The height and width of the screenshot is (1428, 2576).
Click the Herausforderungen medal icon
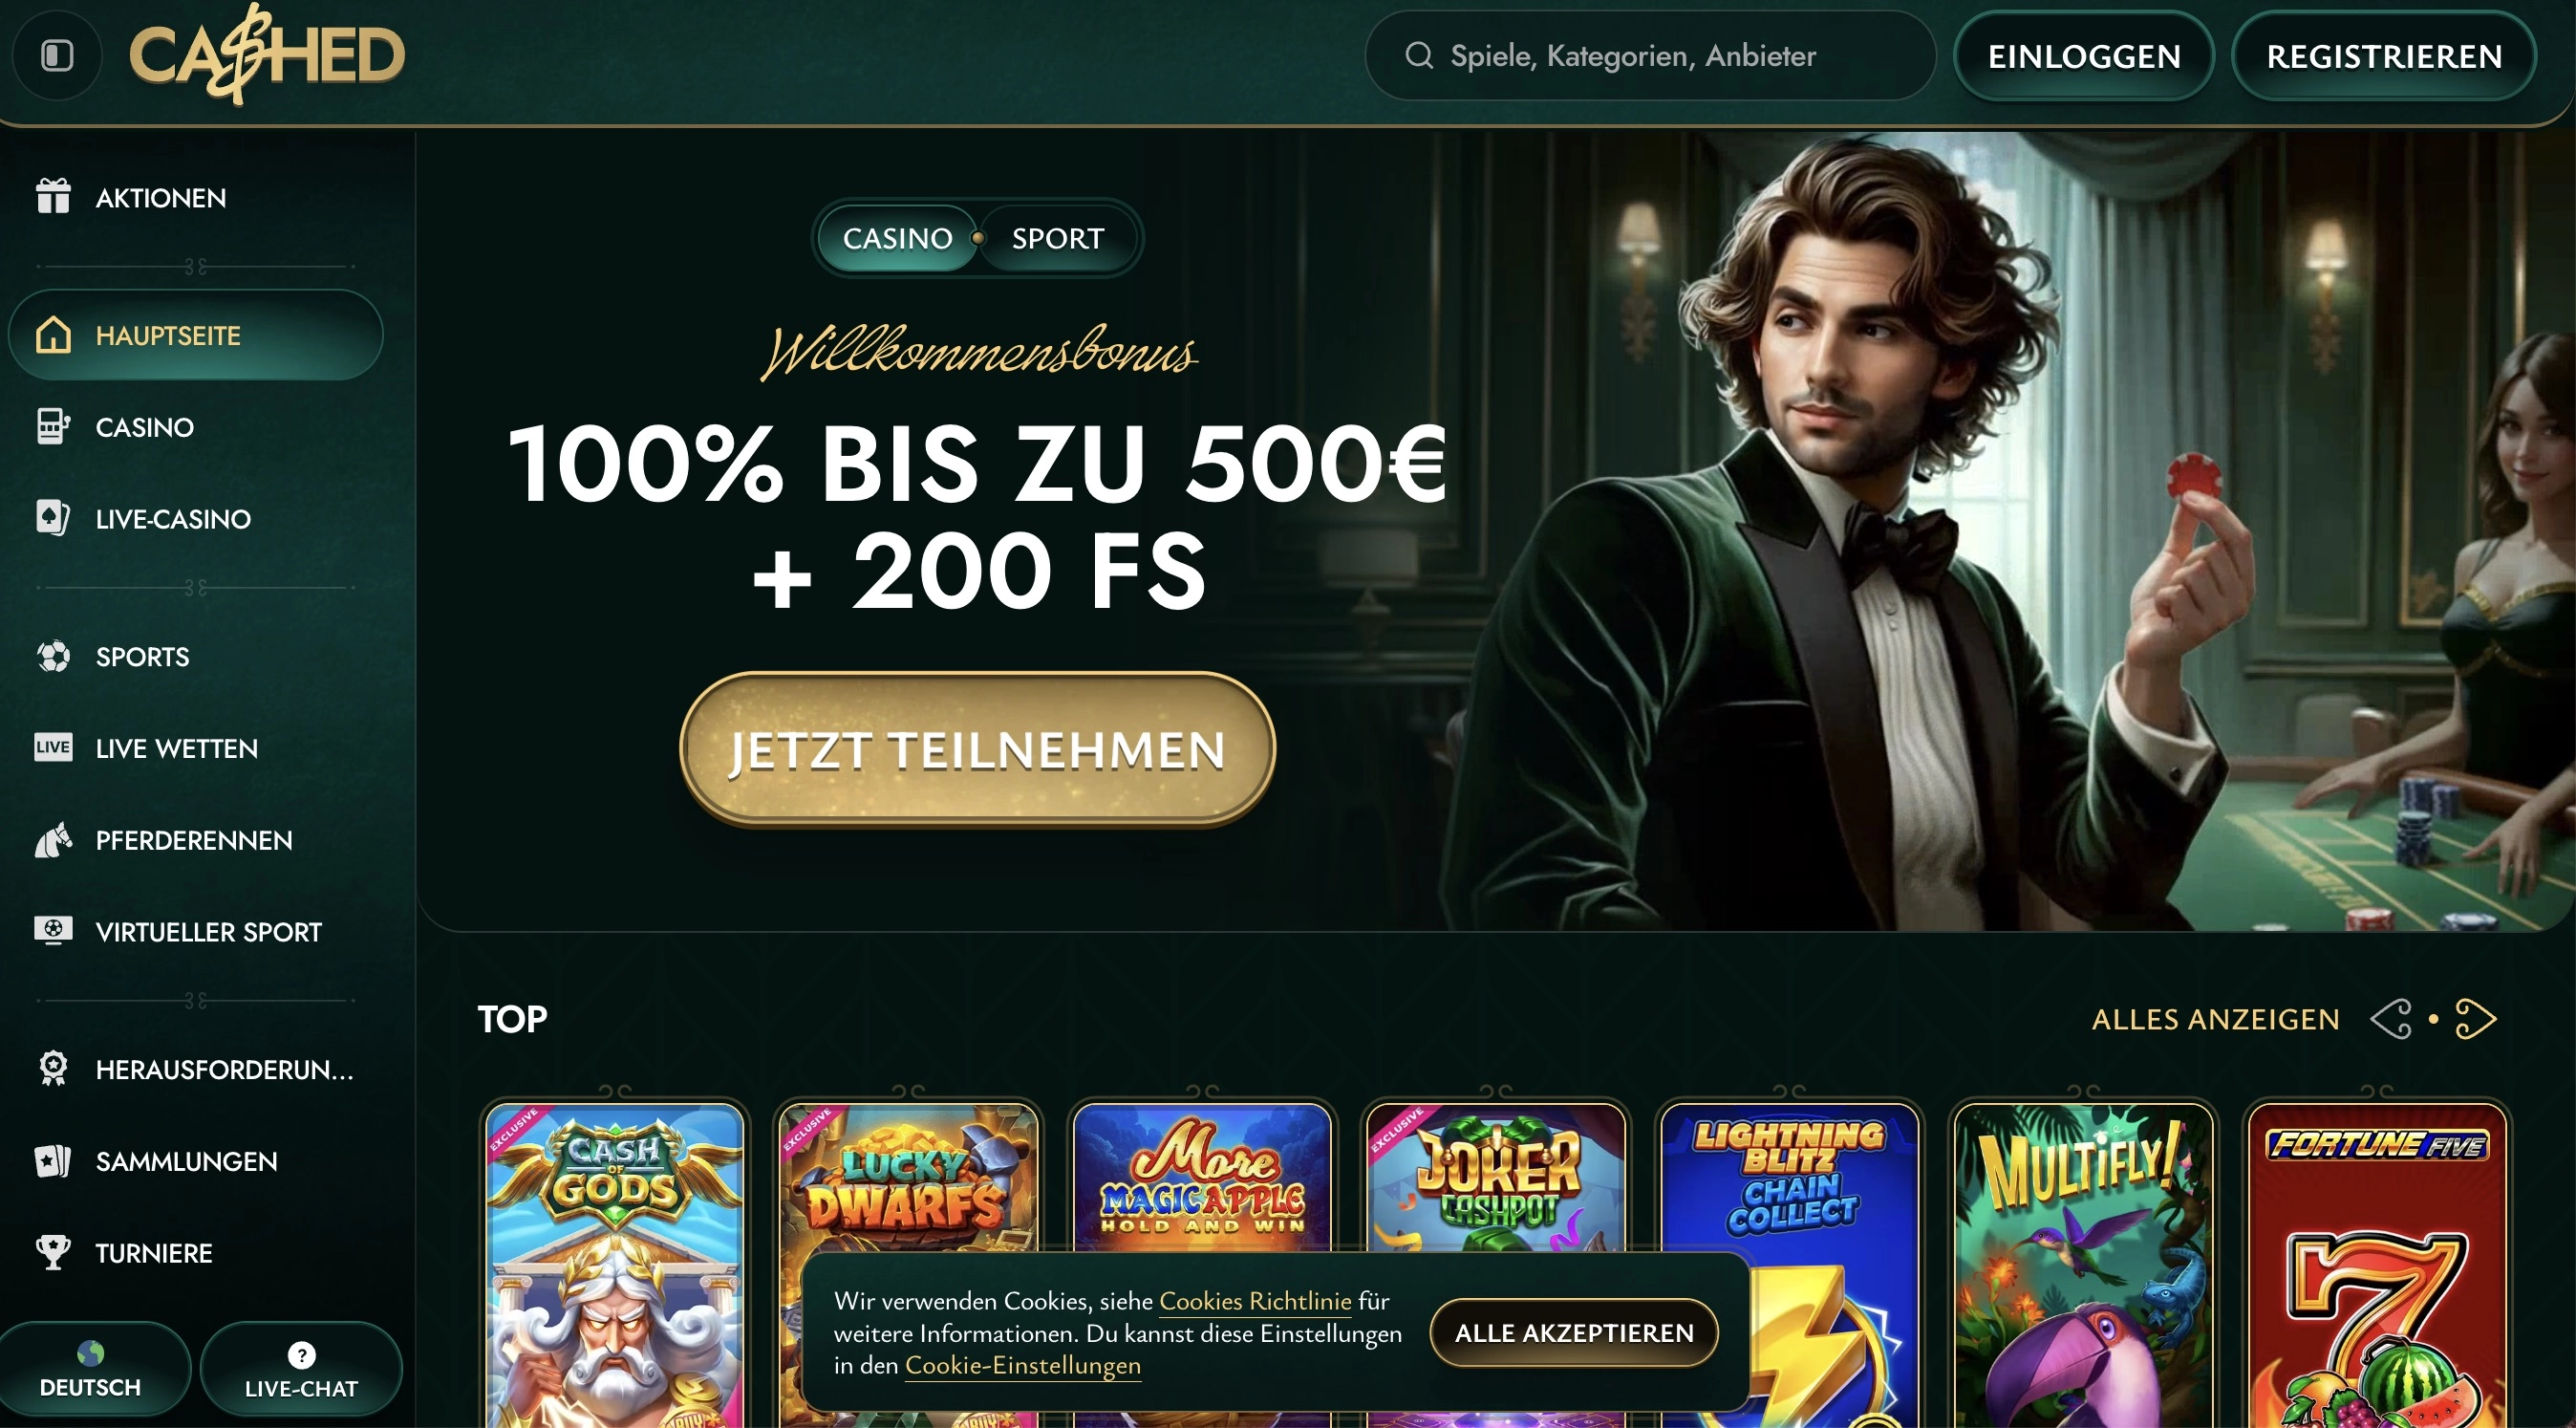tap(53, 1068)
